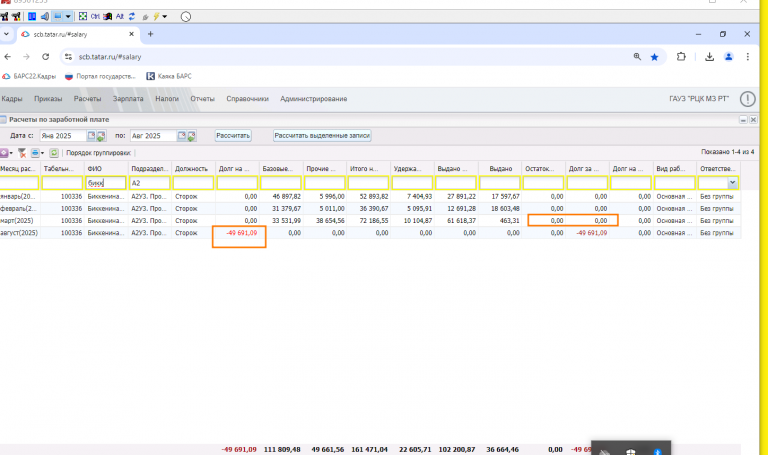This screenshot has height=455, width=768.
Task: Open the Справочники menu
Action: 247,99
